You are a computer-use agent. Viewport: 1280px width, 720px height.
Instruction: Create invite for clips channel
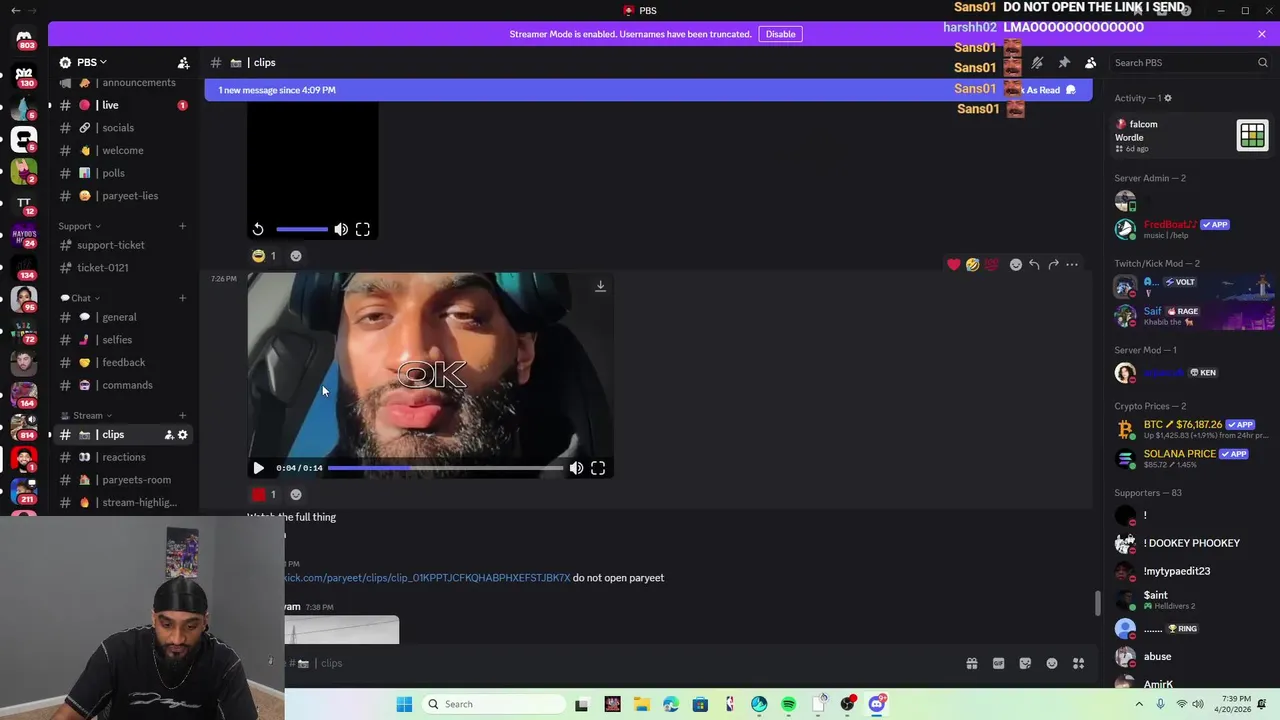169,435
